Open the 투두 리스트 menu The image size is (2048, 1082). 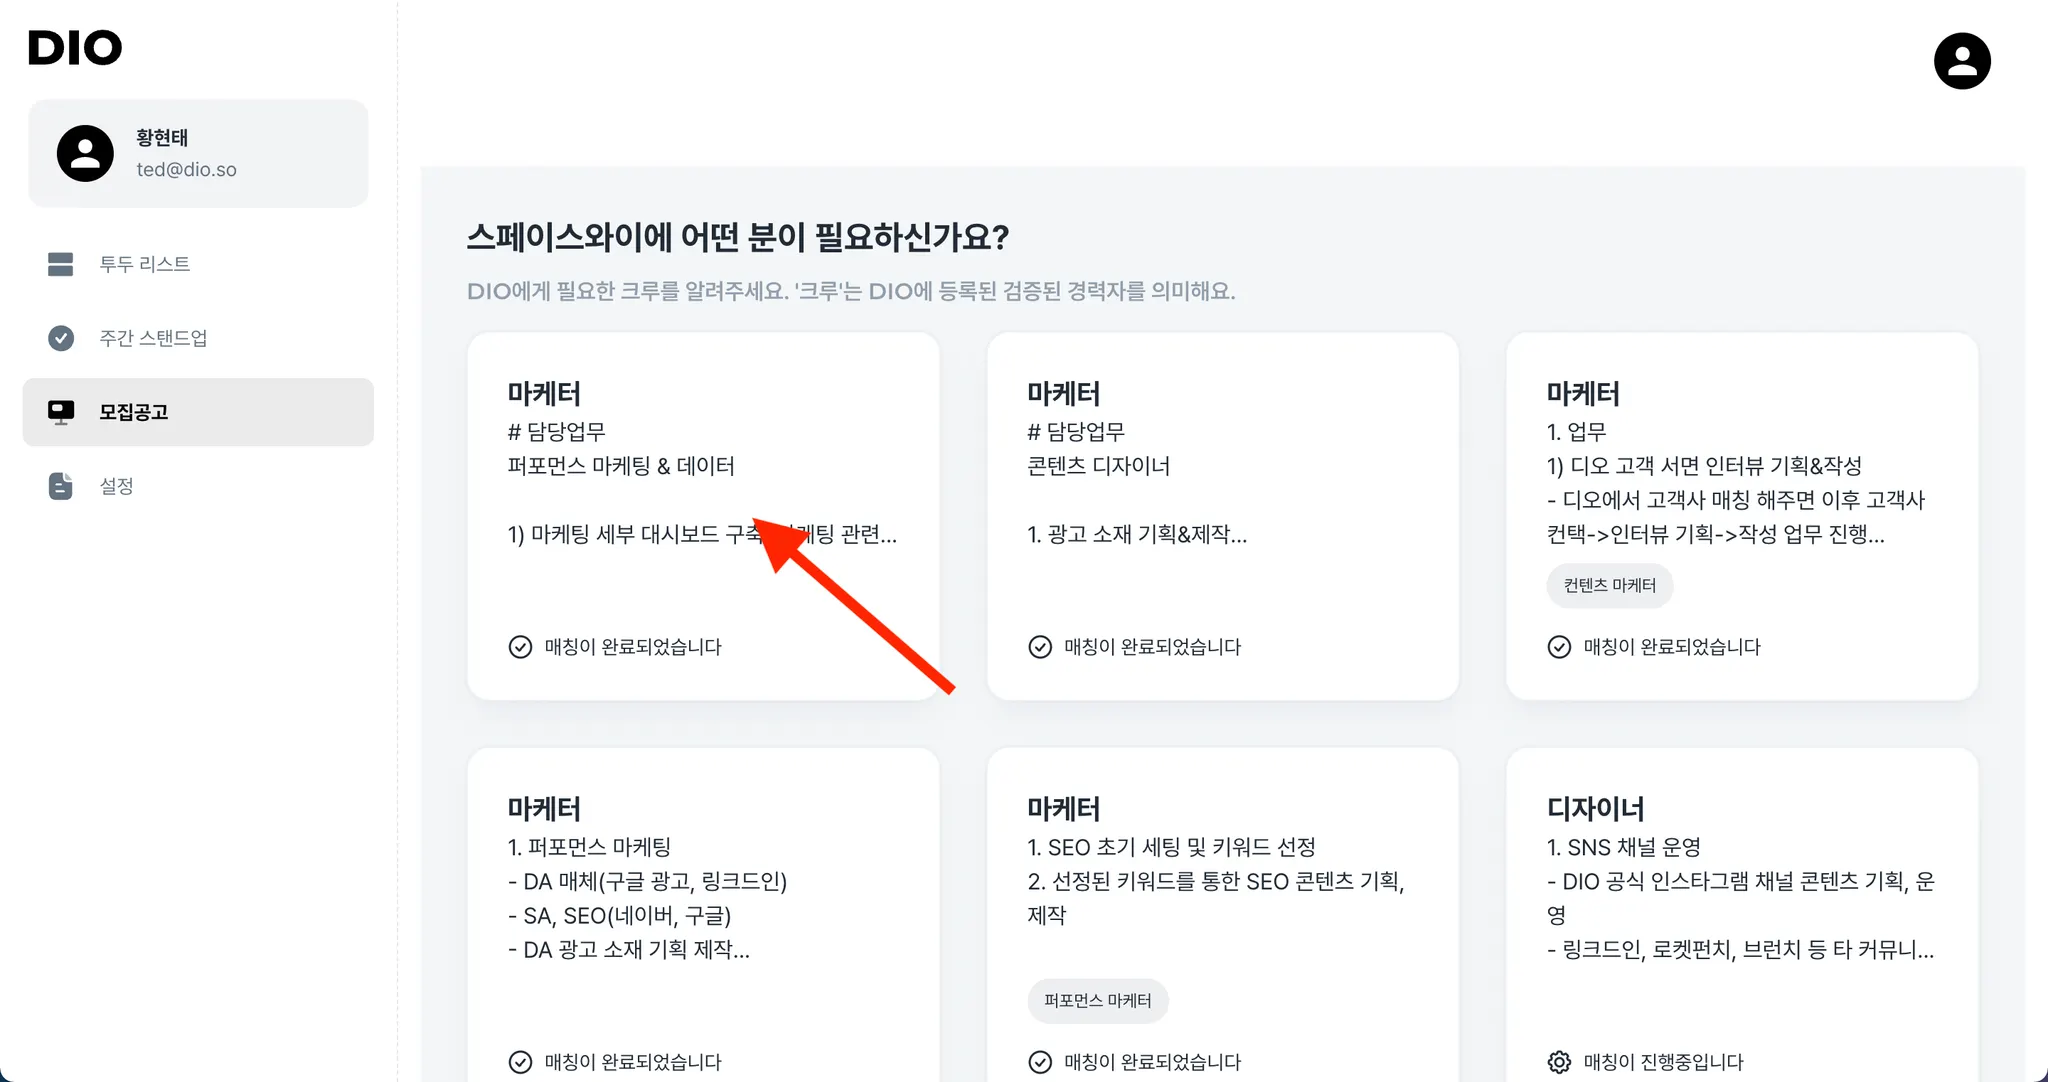point(144,264)
